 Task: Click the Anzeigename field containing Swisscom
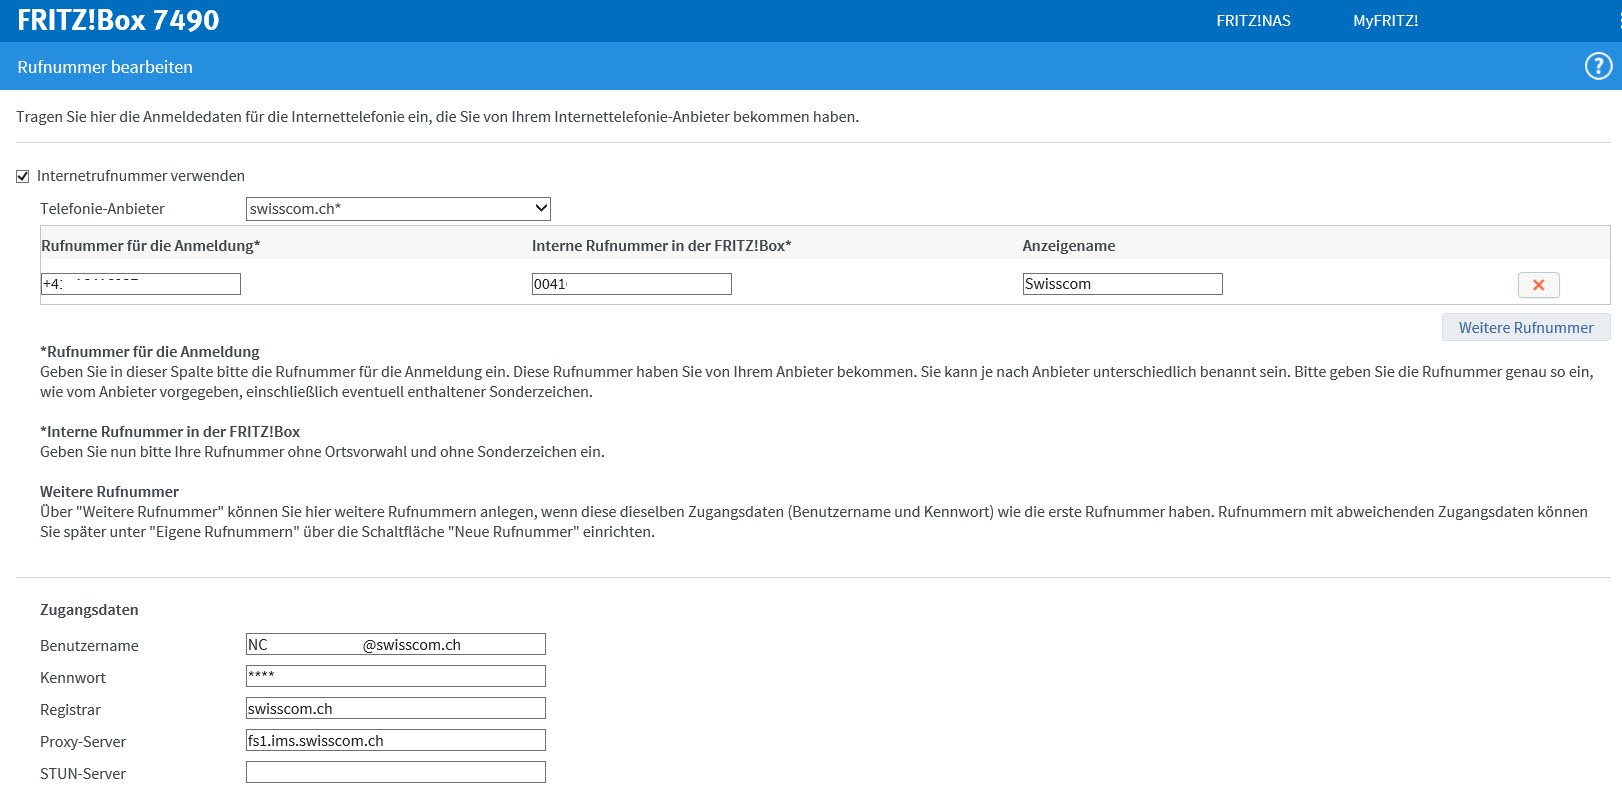coord(1122,284)
